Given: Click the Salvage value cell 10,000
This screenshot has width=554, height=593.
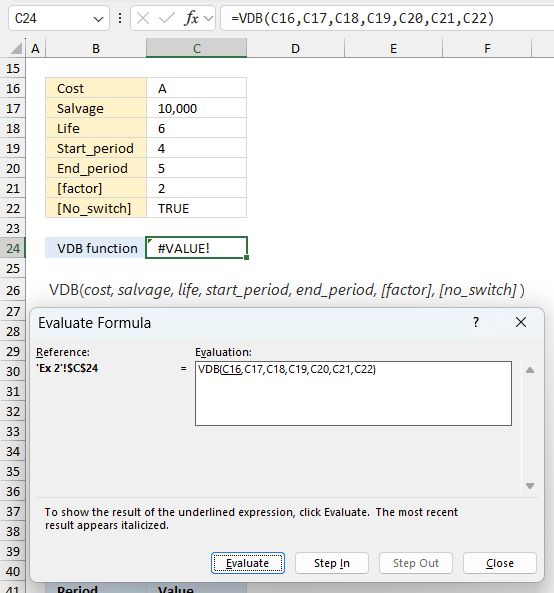Looking at the screenshot, I should (196, 108).
